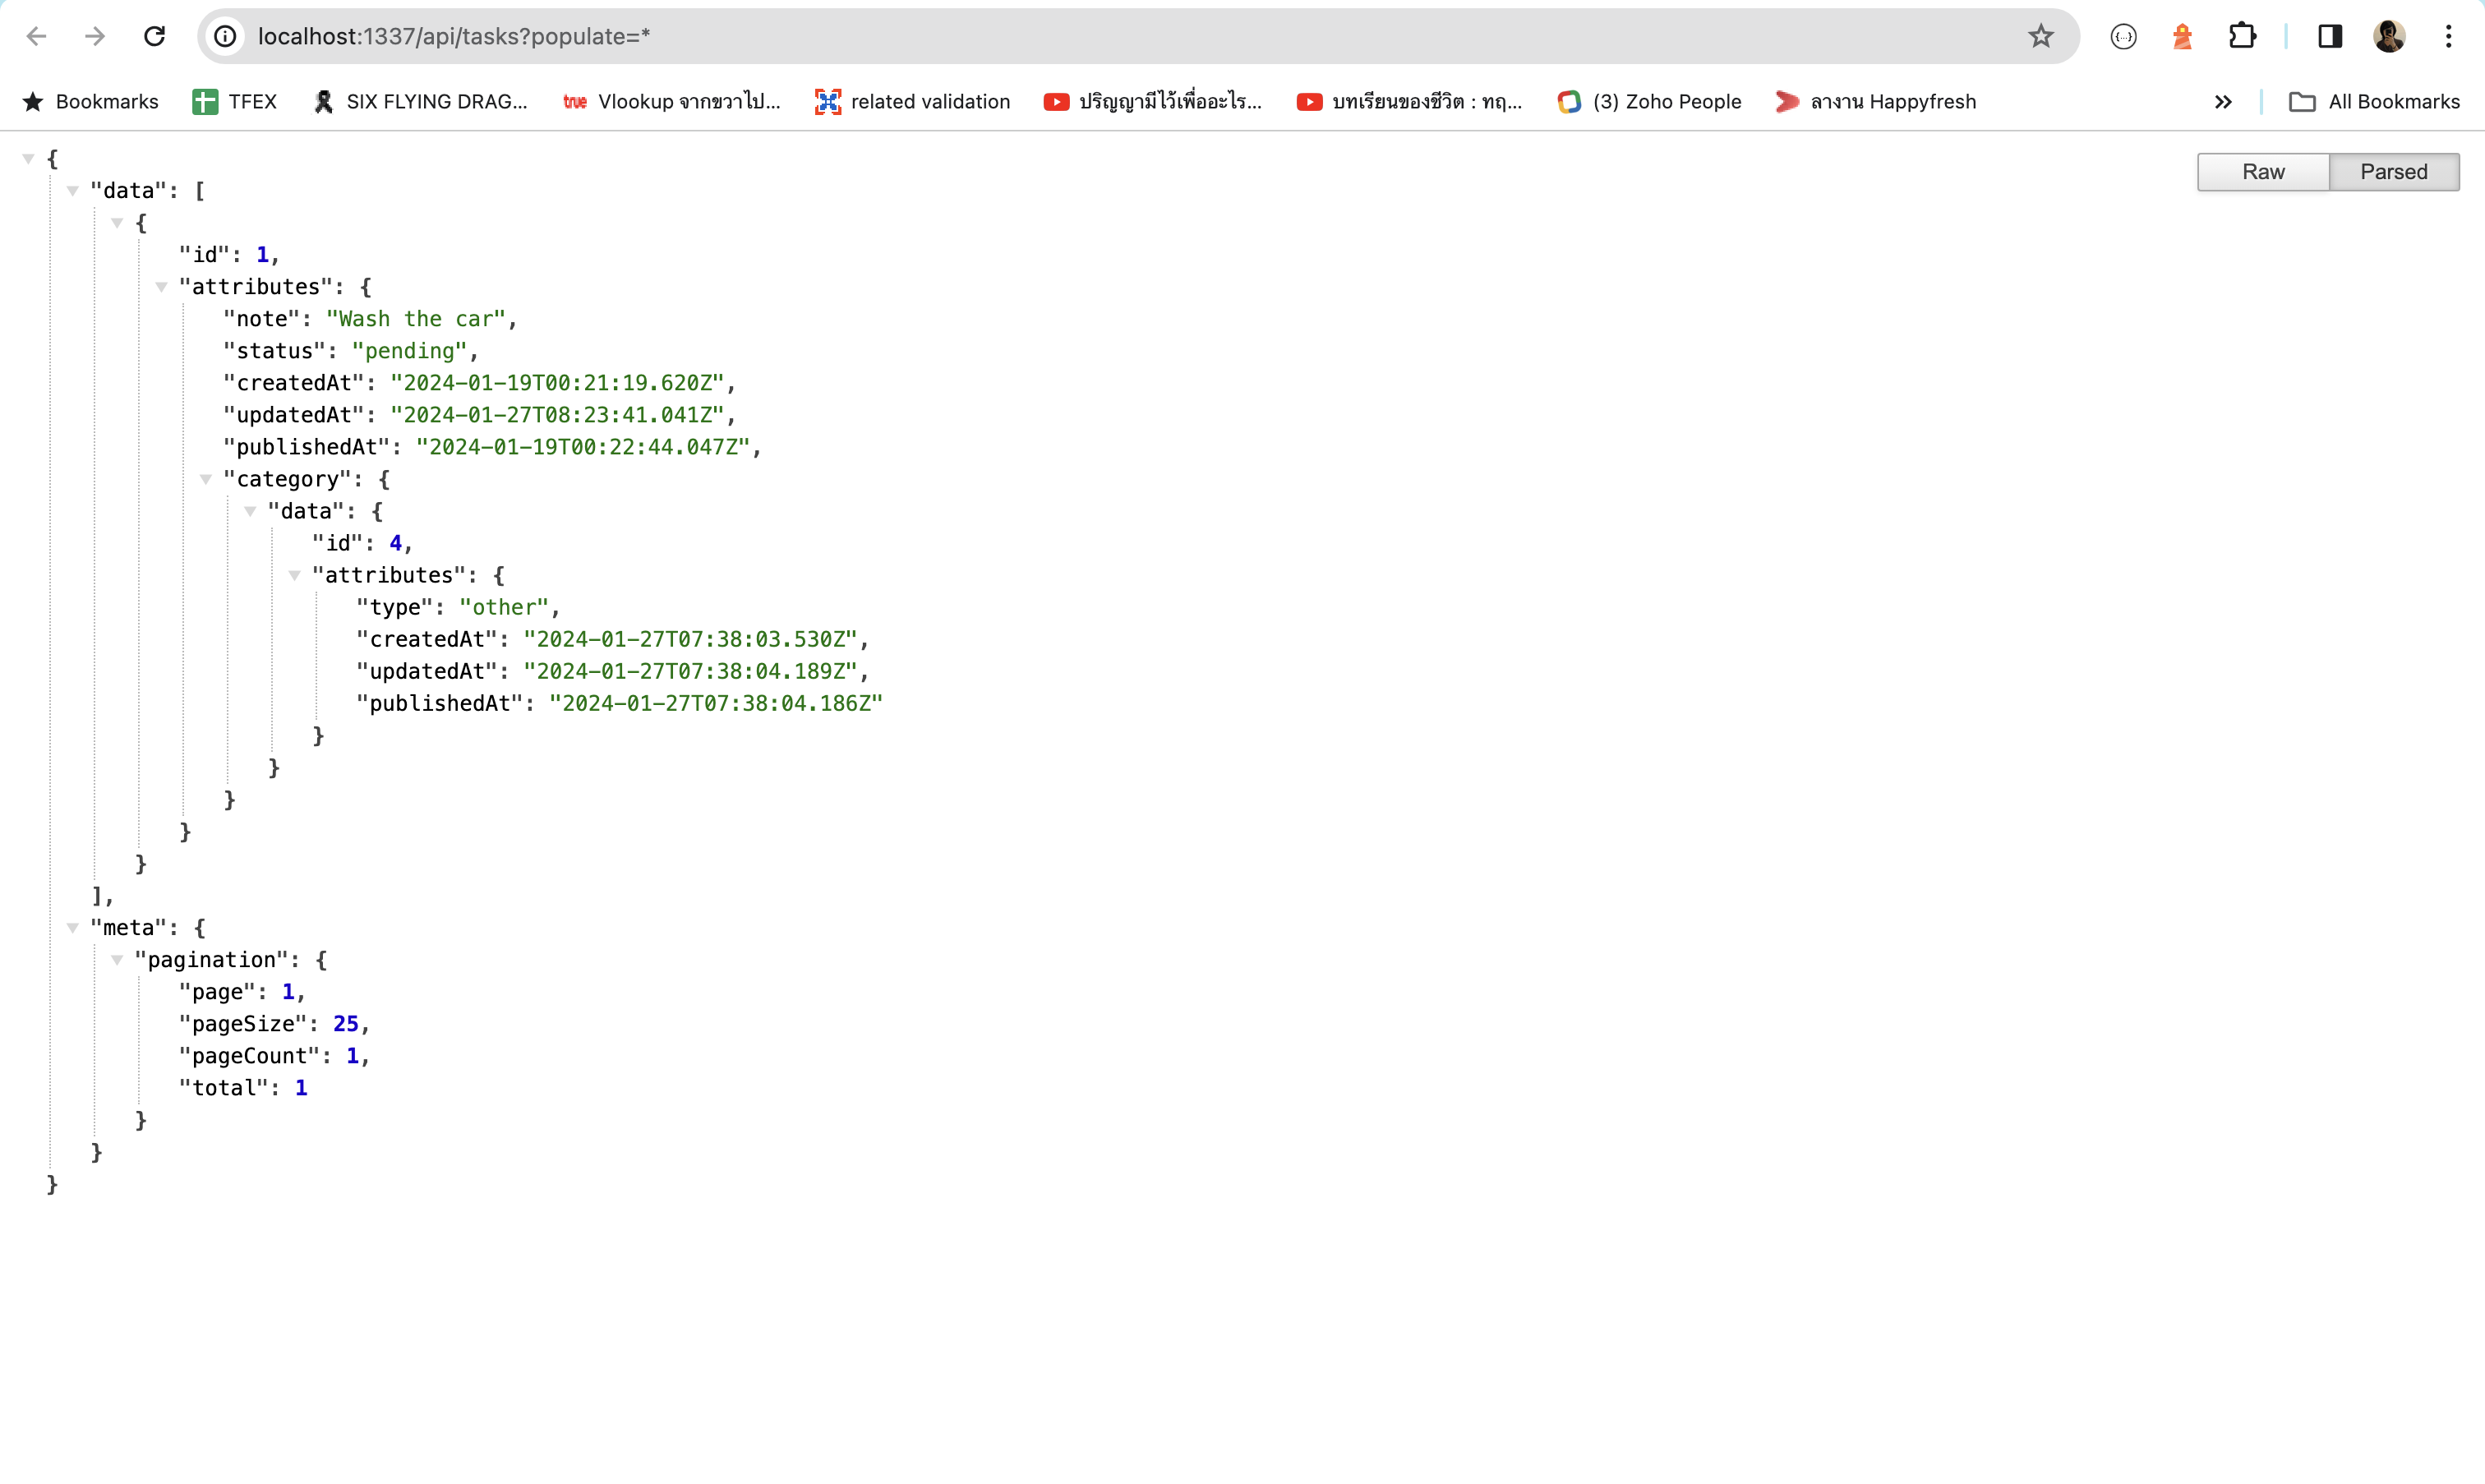The width and height of the screenshot is (2485, 1484).
Task: Click the browser back arrow
Action: pyautogui.click(x=37, y=37)
